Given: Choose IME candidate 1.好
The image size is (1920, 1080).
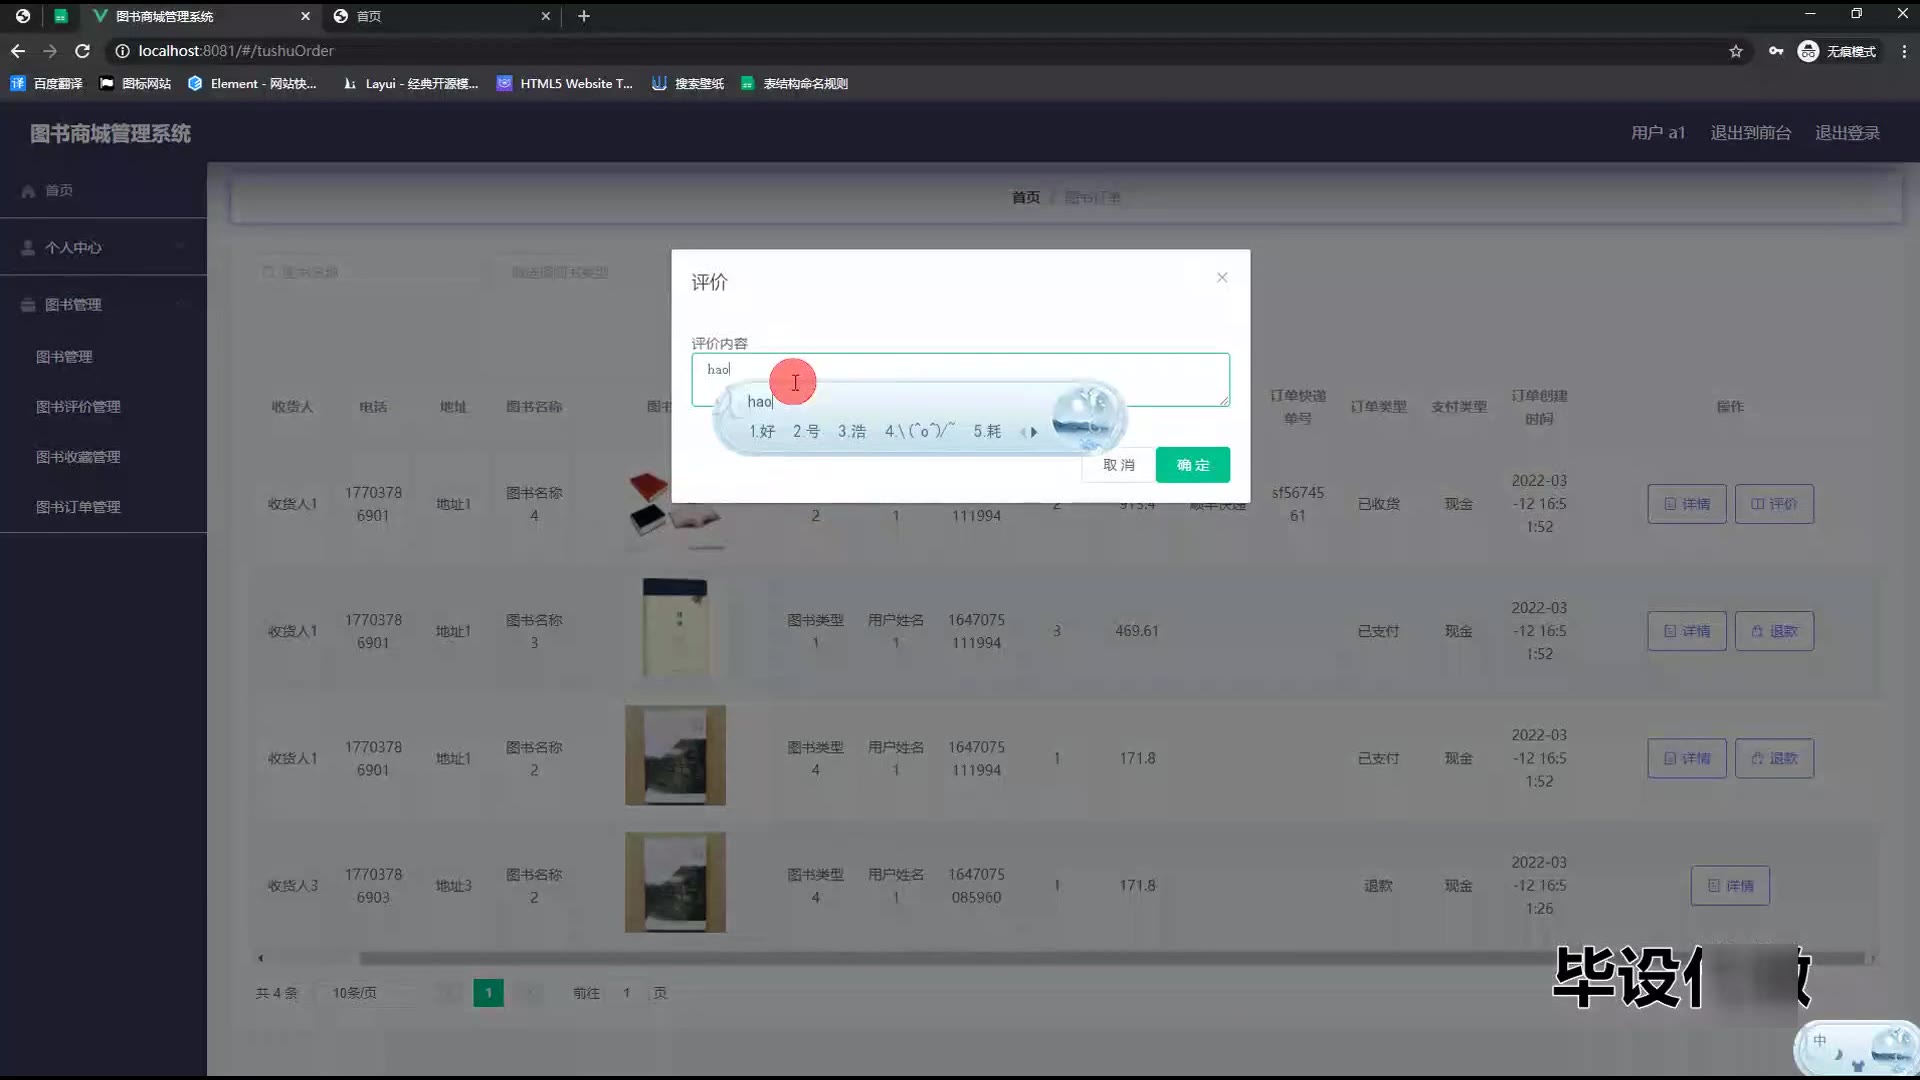Looking at the screenshot, I should coord(762,431).
